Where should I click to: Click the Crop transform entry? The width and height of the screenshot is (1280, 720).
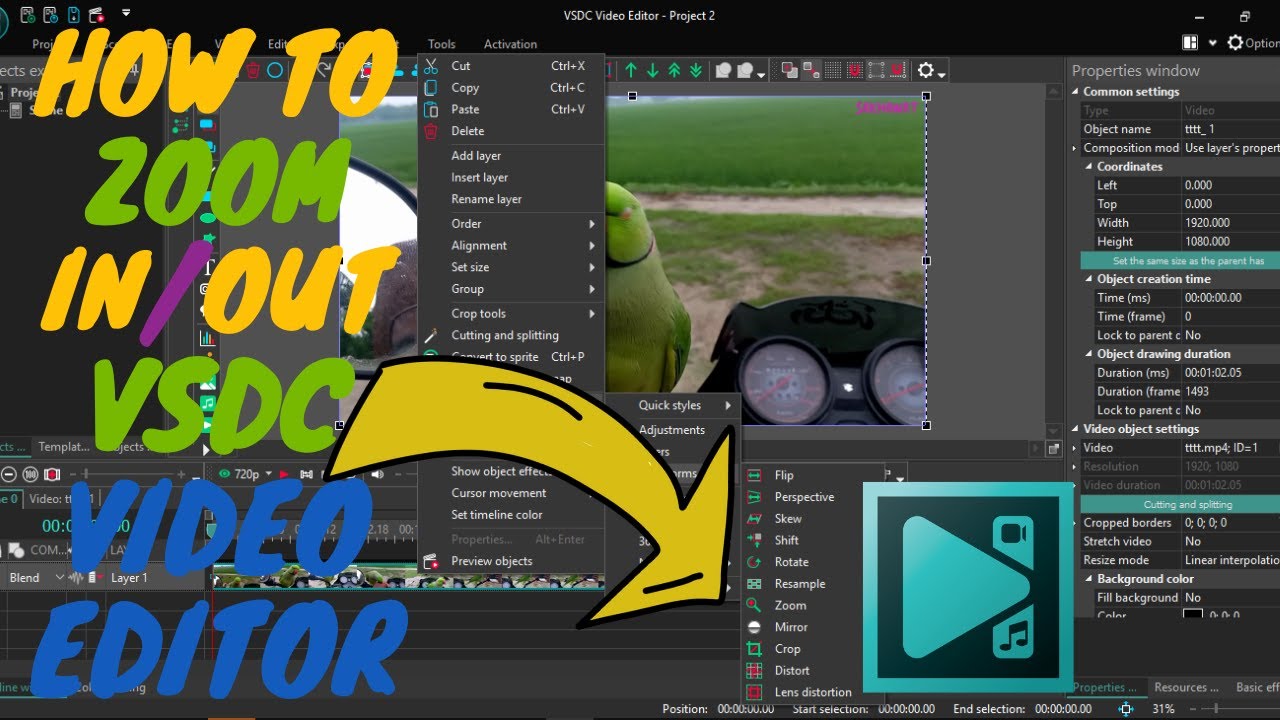(787, 649)
